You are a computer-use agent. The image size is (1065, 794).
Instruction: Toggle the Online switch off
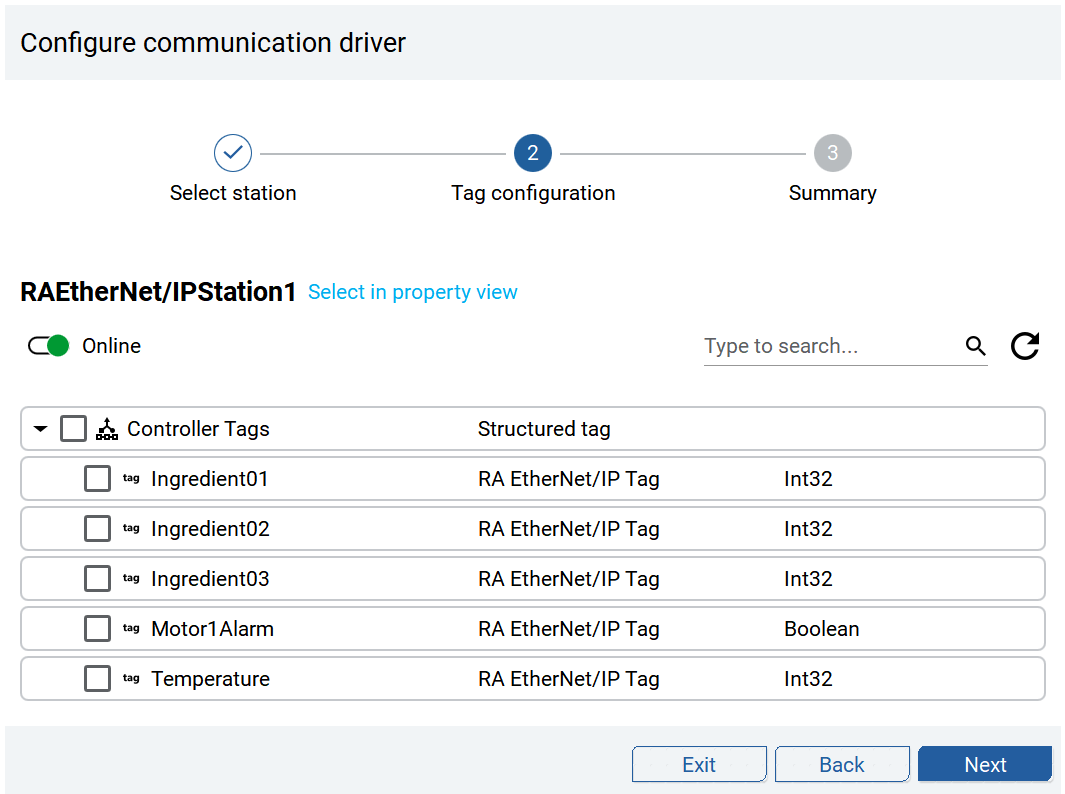click(49, 346)
